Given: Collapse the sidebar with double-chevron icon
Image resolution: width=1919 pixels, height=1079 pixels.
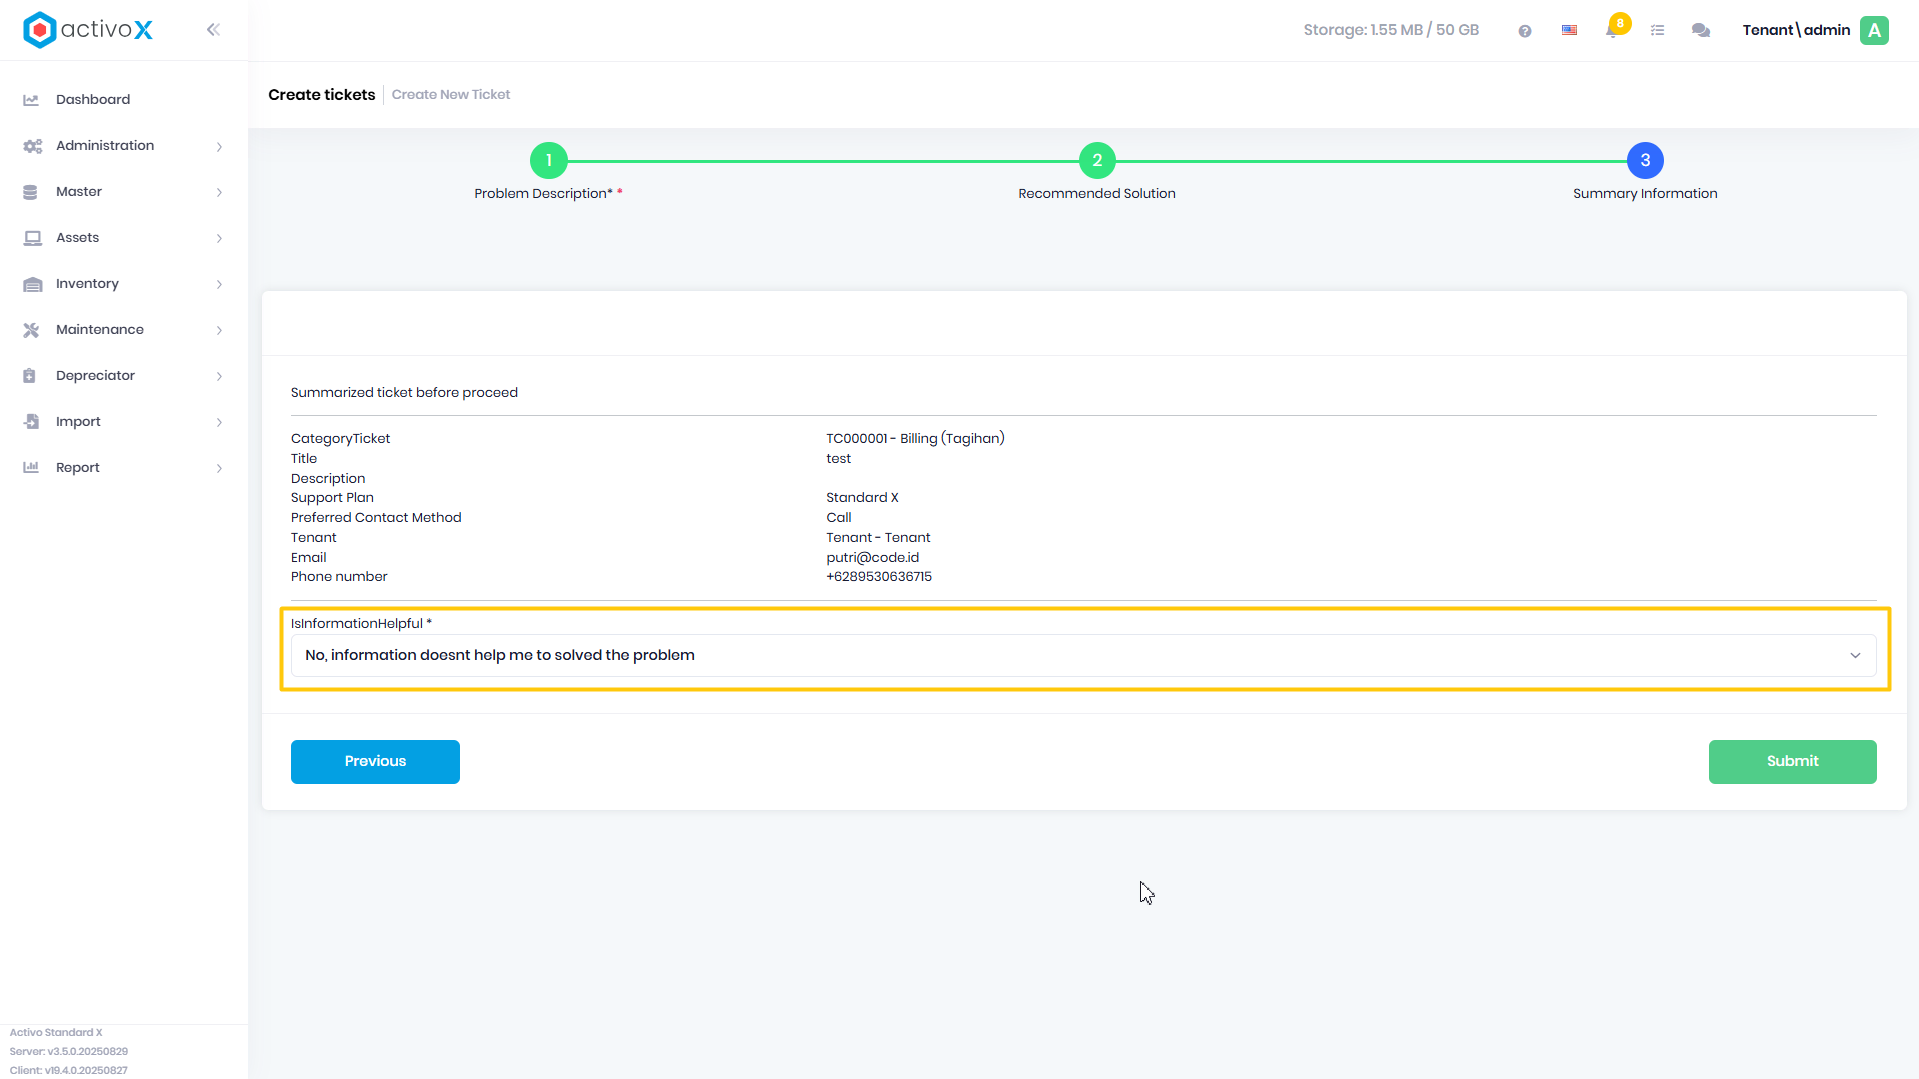Looking at the screenshot, I should (213, 30).
